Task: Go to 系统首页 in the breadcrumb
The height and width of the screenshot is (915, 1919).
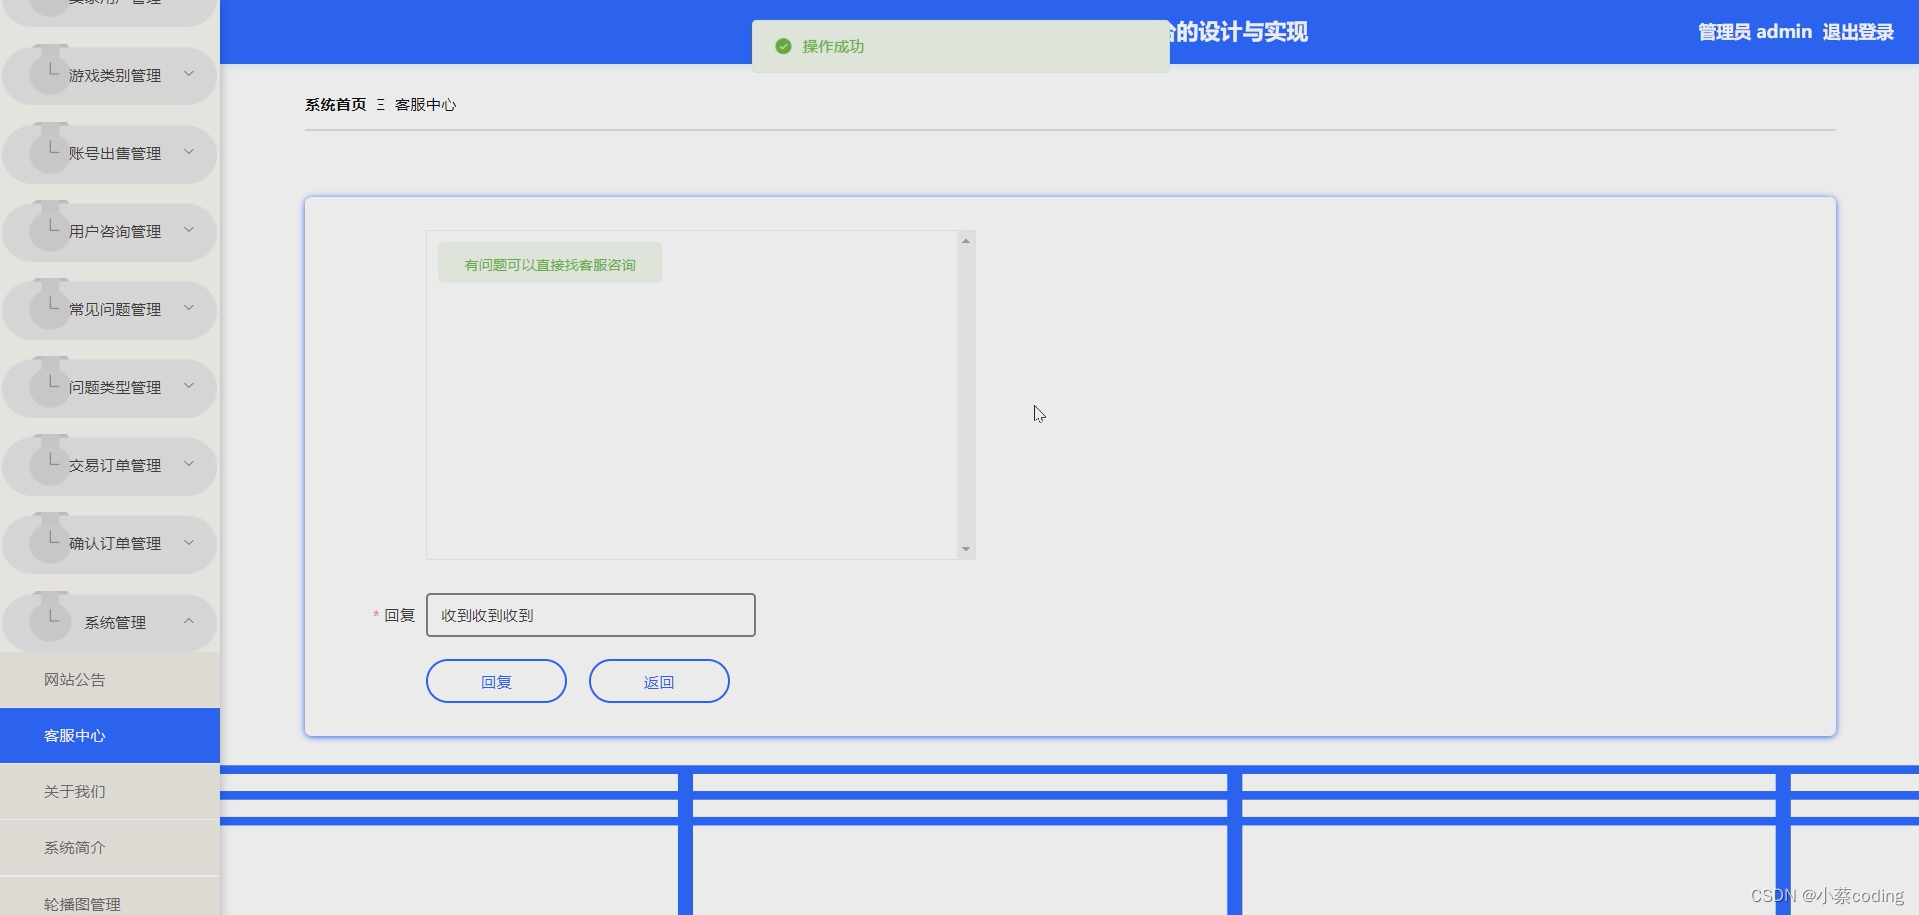Action: (x=336, y=104)
